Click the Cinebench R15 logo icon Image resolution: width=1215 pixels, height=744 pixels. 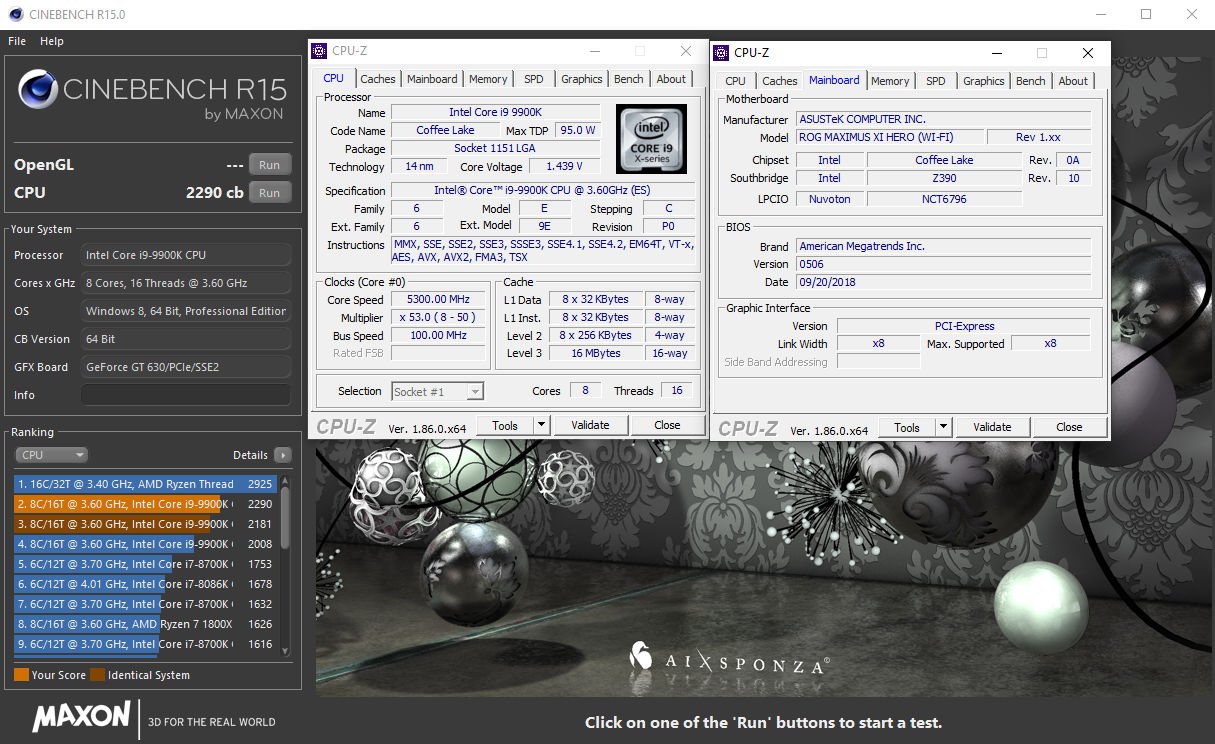pyautogui.click(x=37, y=90)
